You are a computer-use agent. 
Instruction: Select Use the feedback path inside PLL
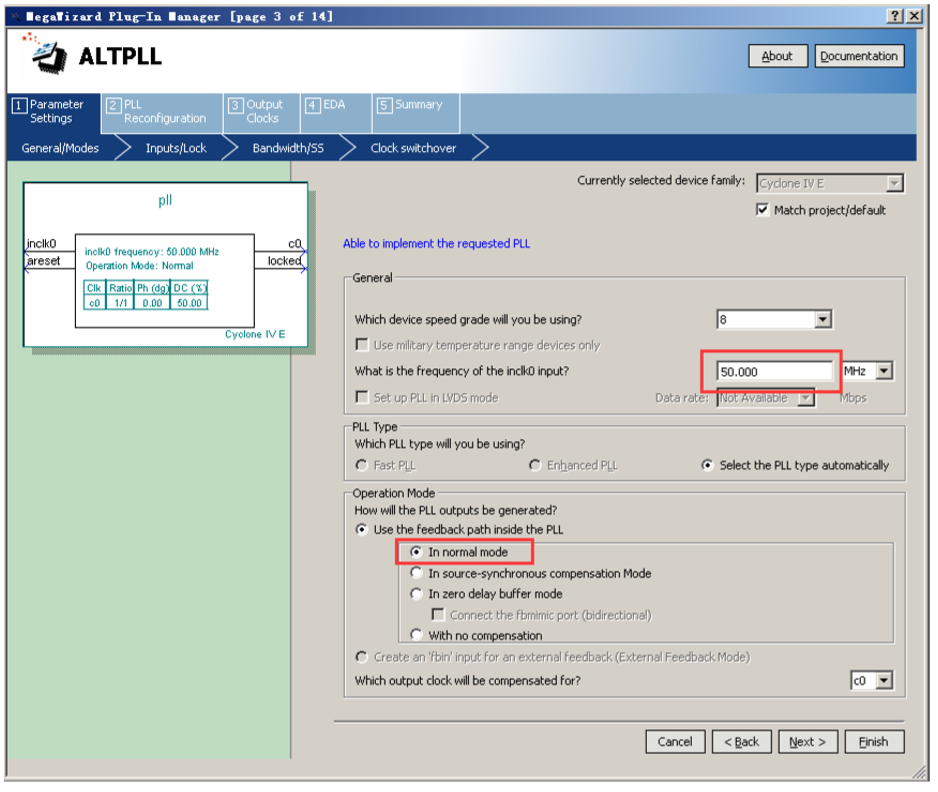pos(361,530)
